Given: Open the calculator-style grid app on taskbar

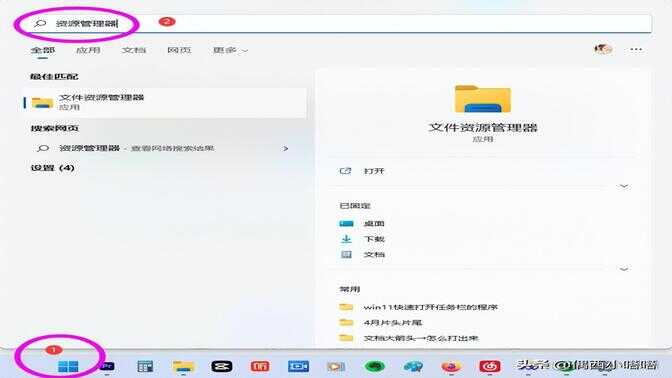Looking at the screenshot, I should coord(145,366).
